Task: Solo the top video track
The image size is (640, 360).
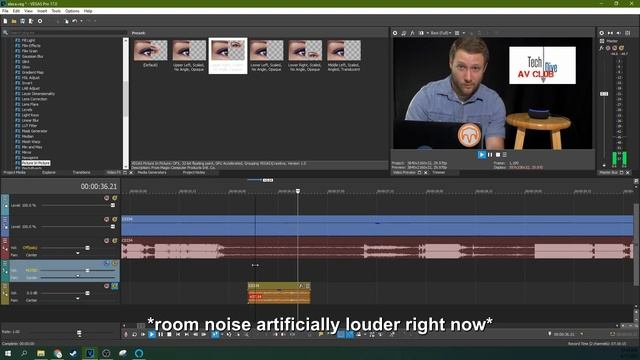Action: click(115, 198)
